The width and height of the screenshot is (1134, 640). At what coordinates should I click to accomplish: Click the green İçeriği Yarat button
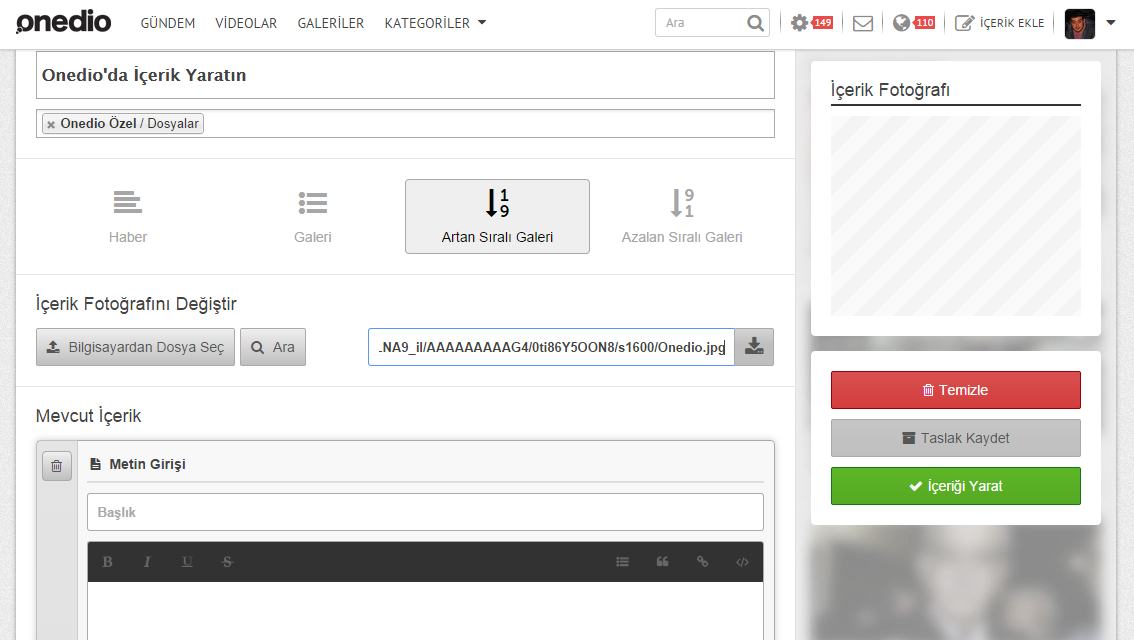tap(955, 486)
